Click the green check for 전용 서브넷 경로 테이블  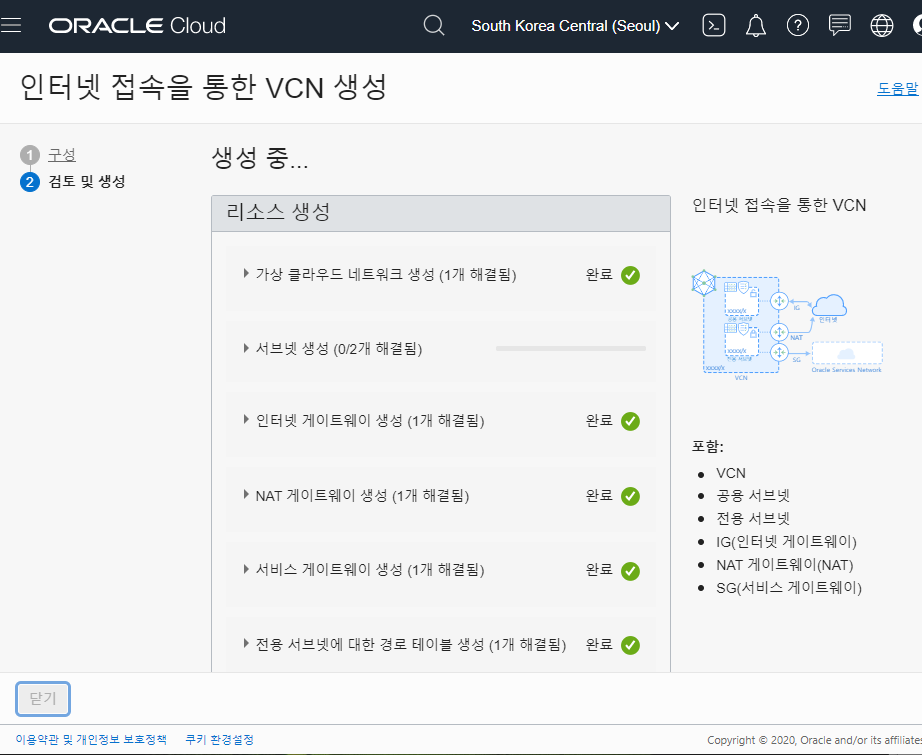point(630,645)
